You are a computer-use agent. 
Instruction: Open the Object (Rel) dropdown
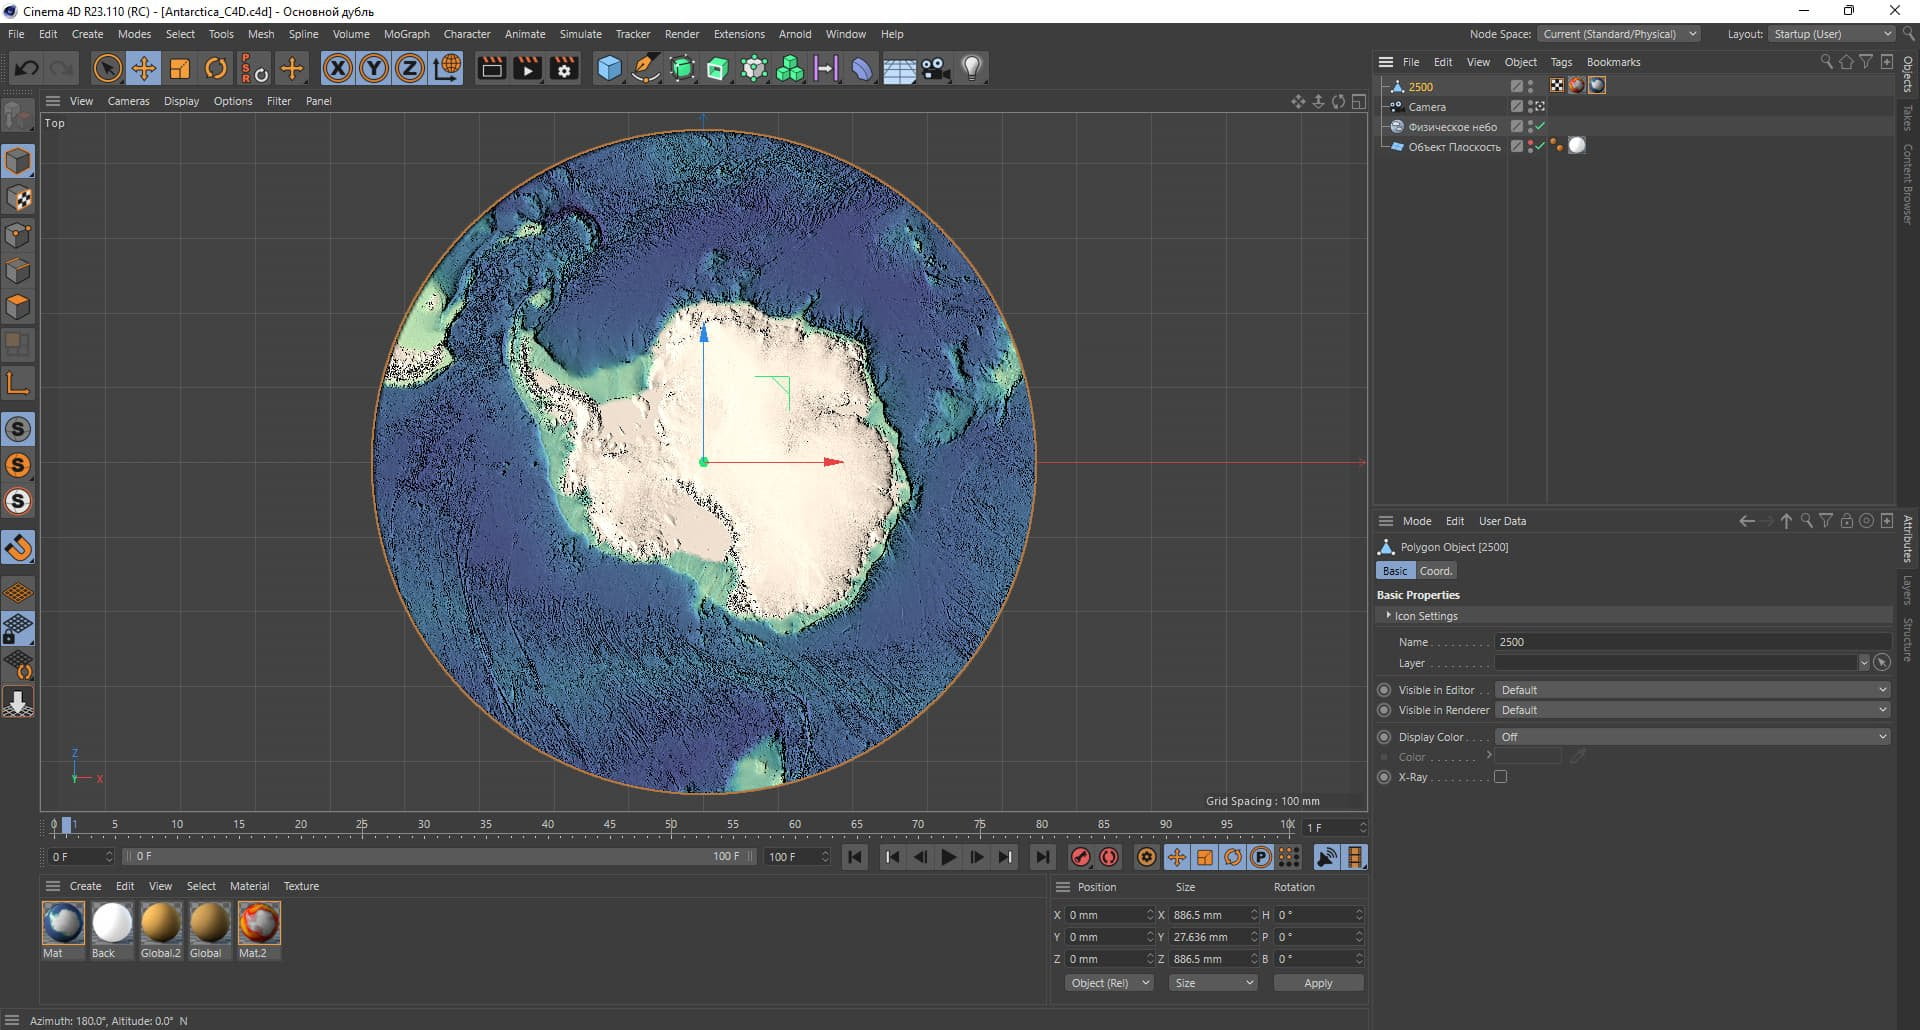tap(1109, 983)
